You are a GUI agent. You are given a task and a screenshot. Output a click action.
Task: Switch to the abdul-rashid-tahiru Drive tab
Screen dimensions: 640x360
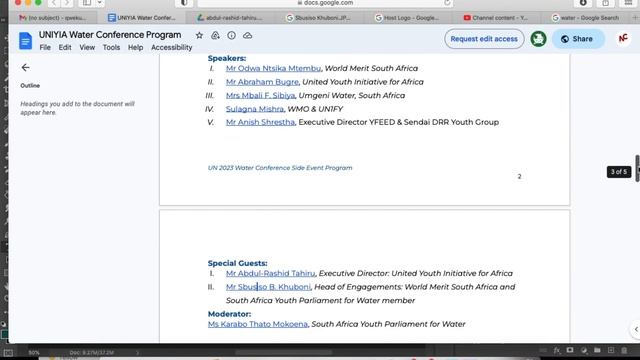click(x=231, y=18)
